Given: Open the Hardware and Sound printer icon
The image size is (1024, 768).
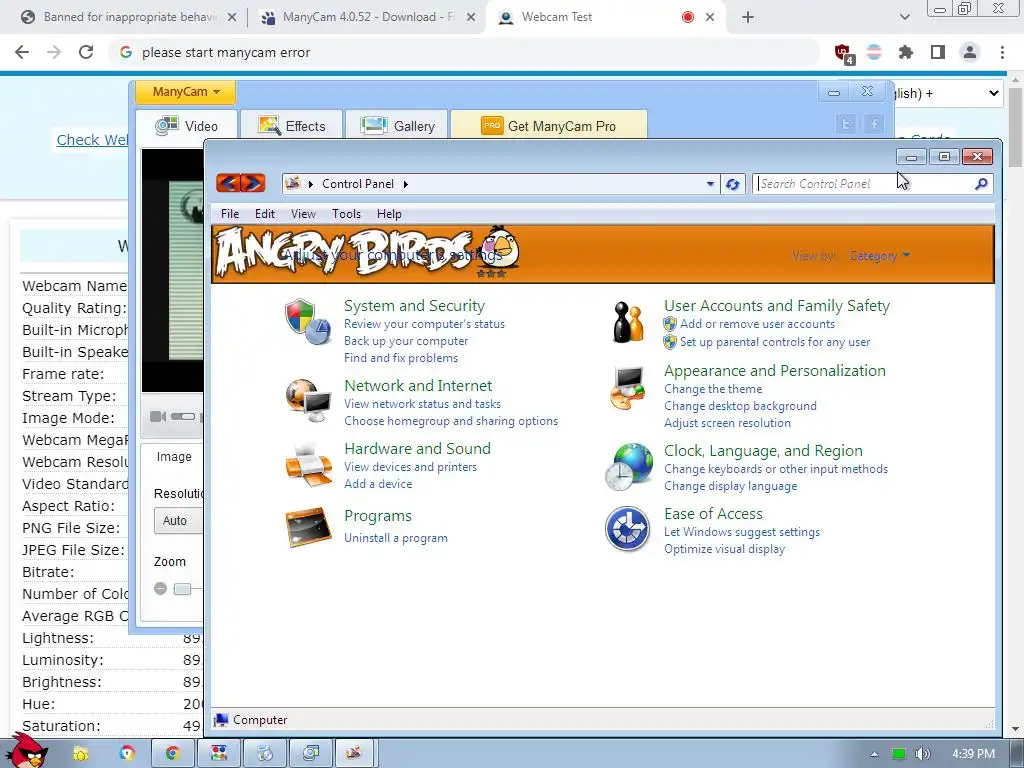Looking at the screenshot, I should tap(308, 465).
